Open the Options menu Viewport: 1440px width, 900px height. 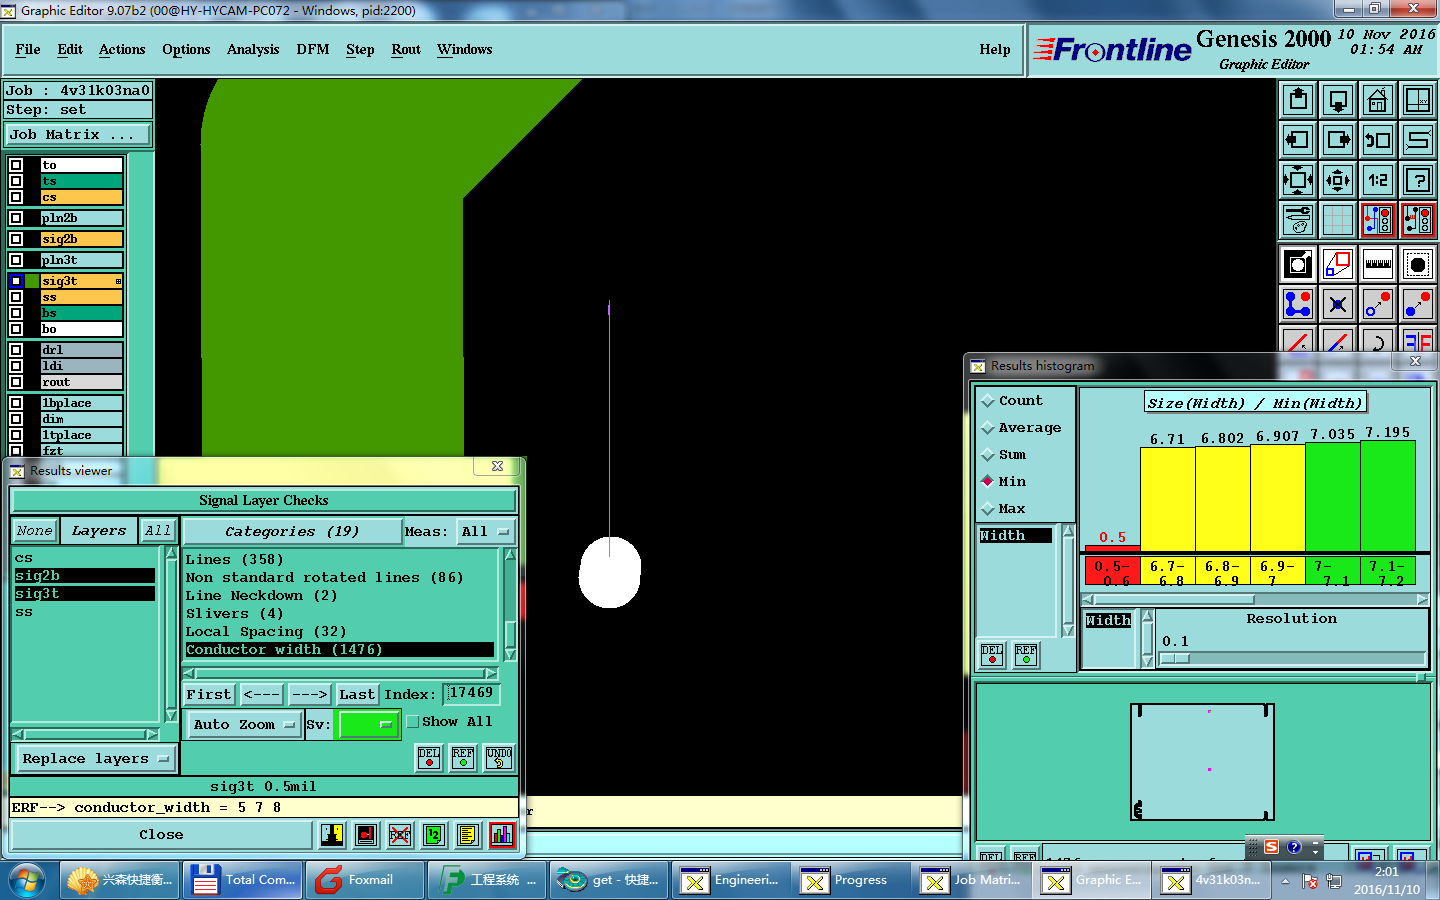click(186, 50)
